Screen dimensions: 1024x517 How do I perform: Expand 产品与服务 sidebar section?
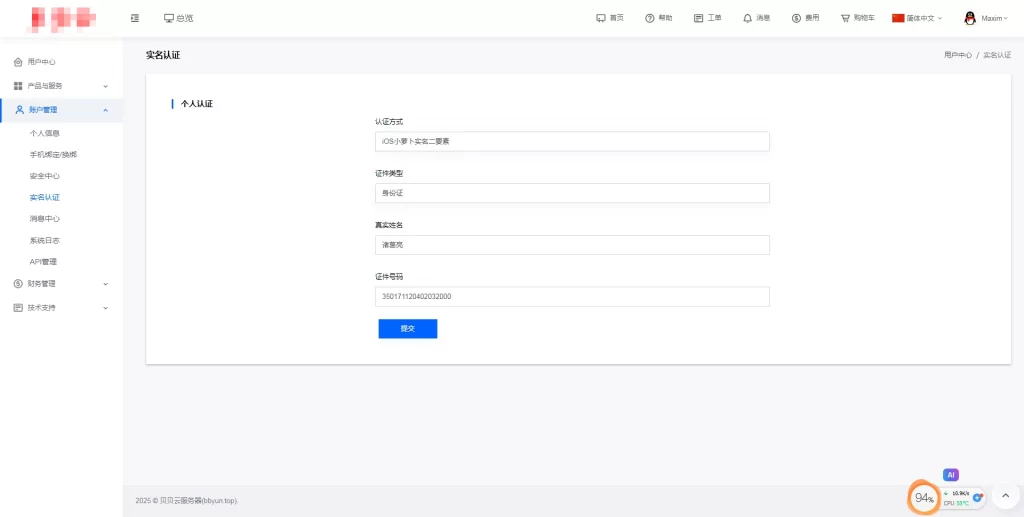coord(61,86)
